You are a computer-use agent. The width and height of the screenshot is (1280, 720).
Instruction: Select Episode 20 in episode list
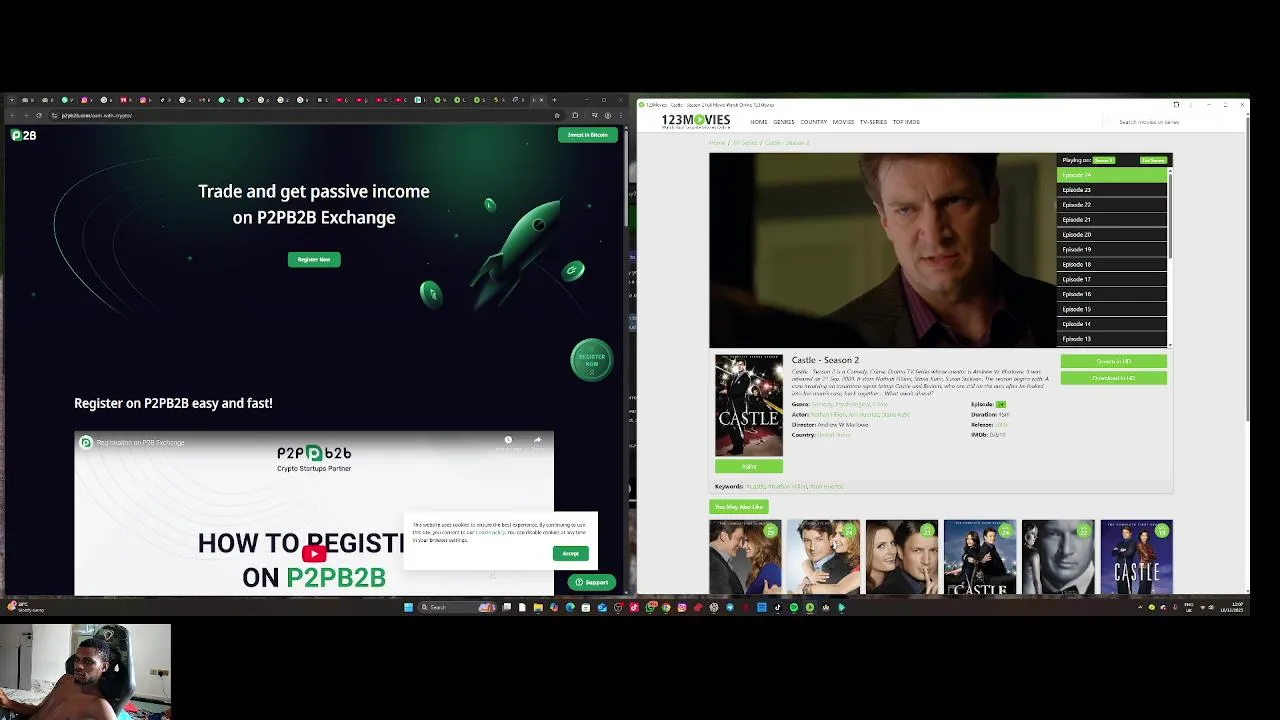[1112, 235]
